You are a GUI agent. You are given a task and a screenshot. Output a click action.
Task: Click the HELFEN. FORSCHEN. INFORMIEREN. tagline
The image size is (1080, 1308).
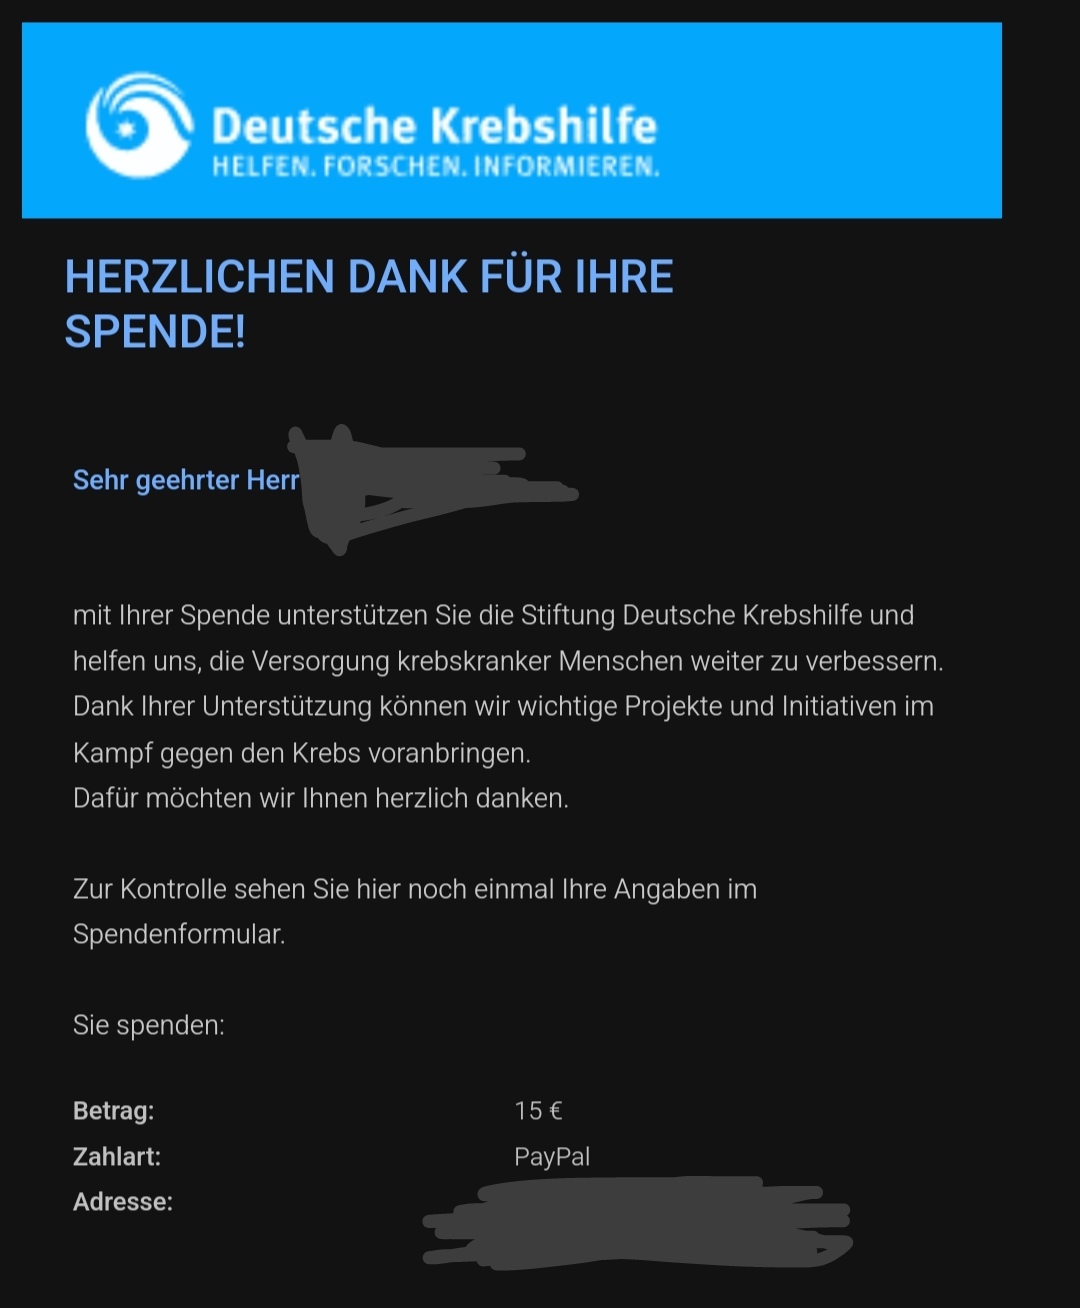tap(435, 166)
